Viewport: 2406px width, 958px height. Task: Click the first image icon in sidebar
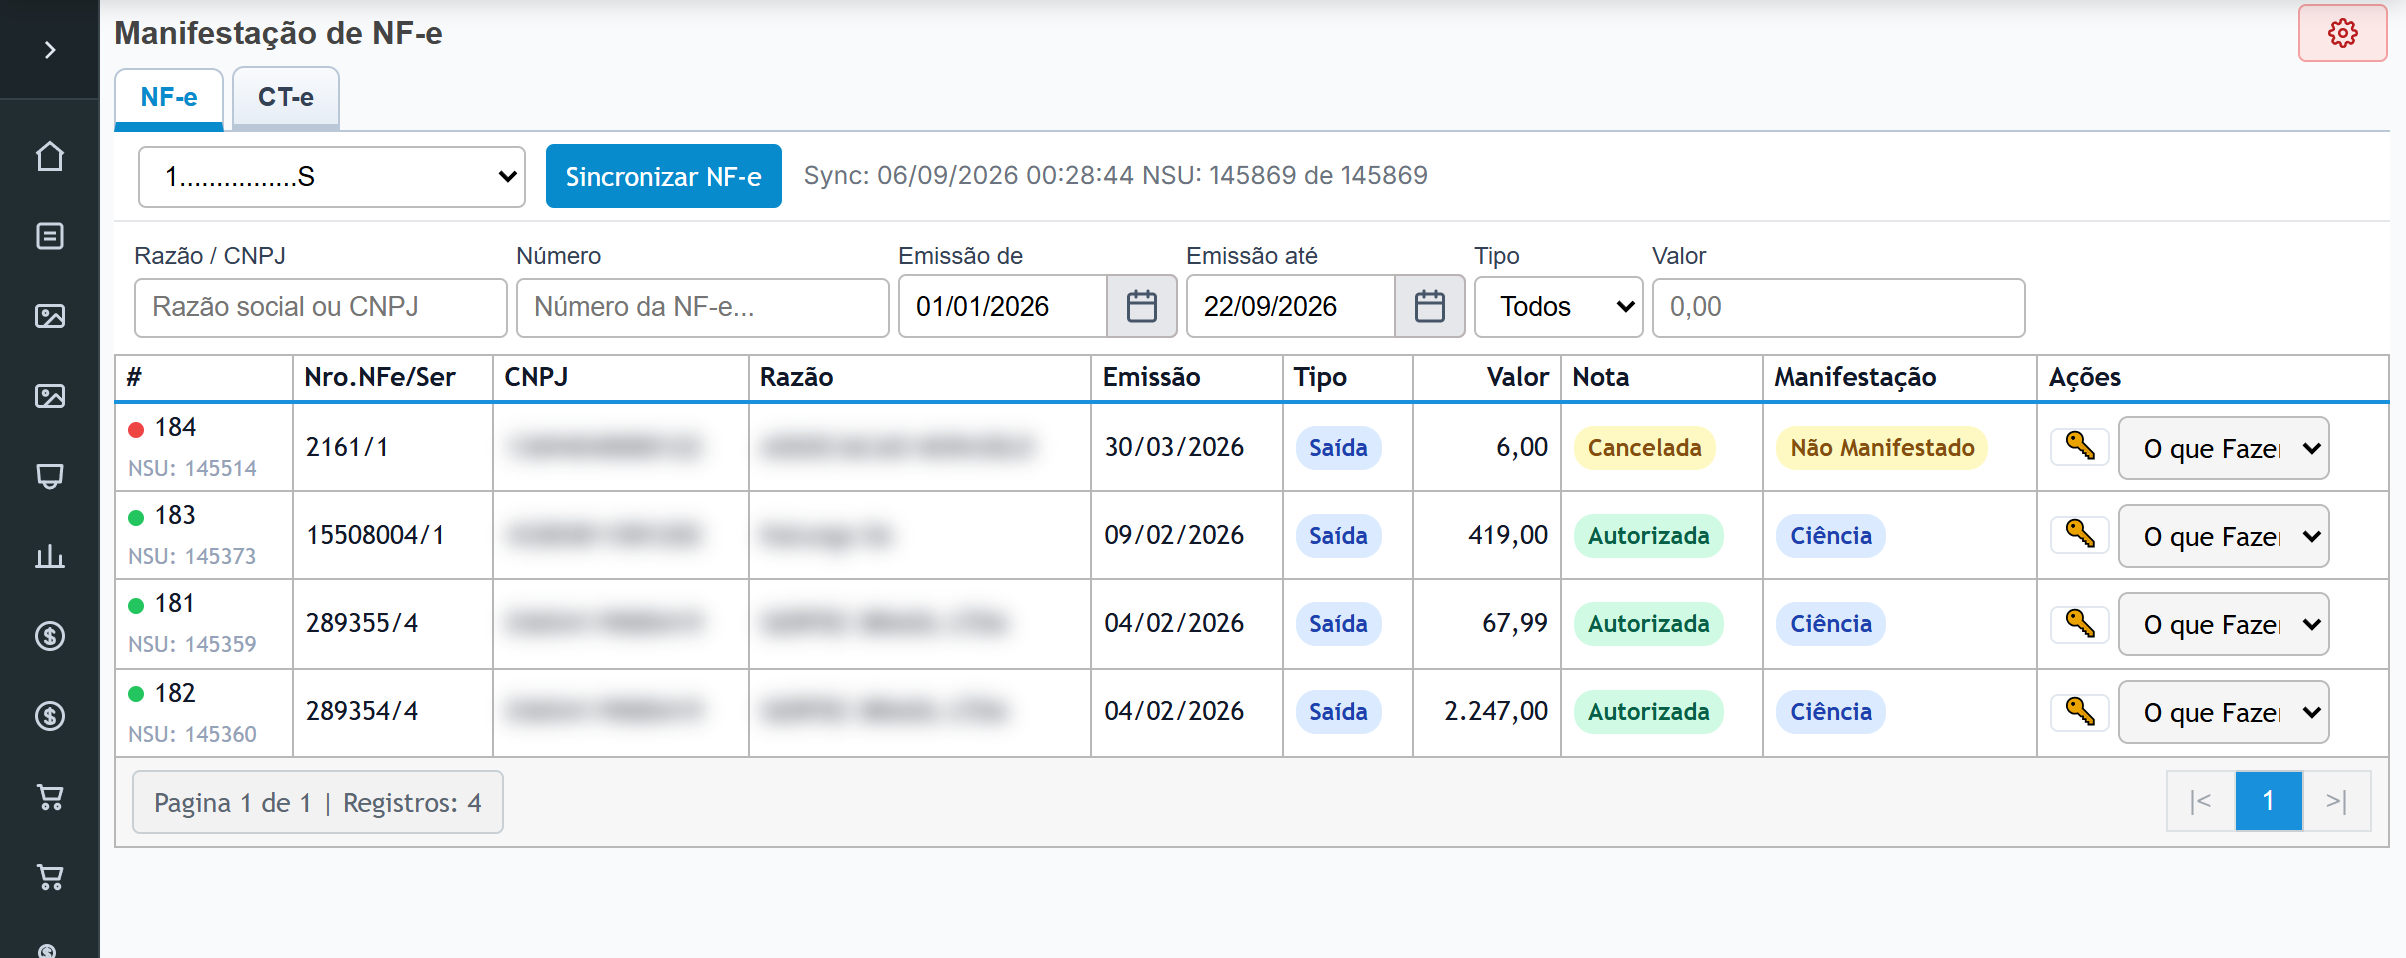(50, 316)
